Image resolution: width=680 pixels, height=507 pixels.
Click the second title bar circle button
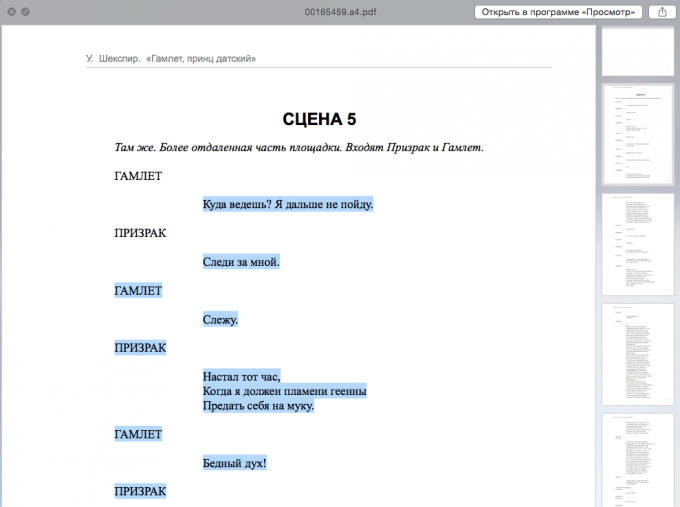(x=26, y=12)
